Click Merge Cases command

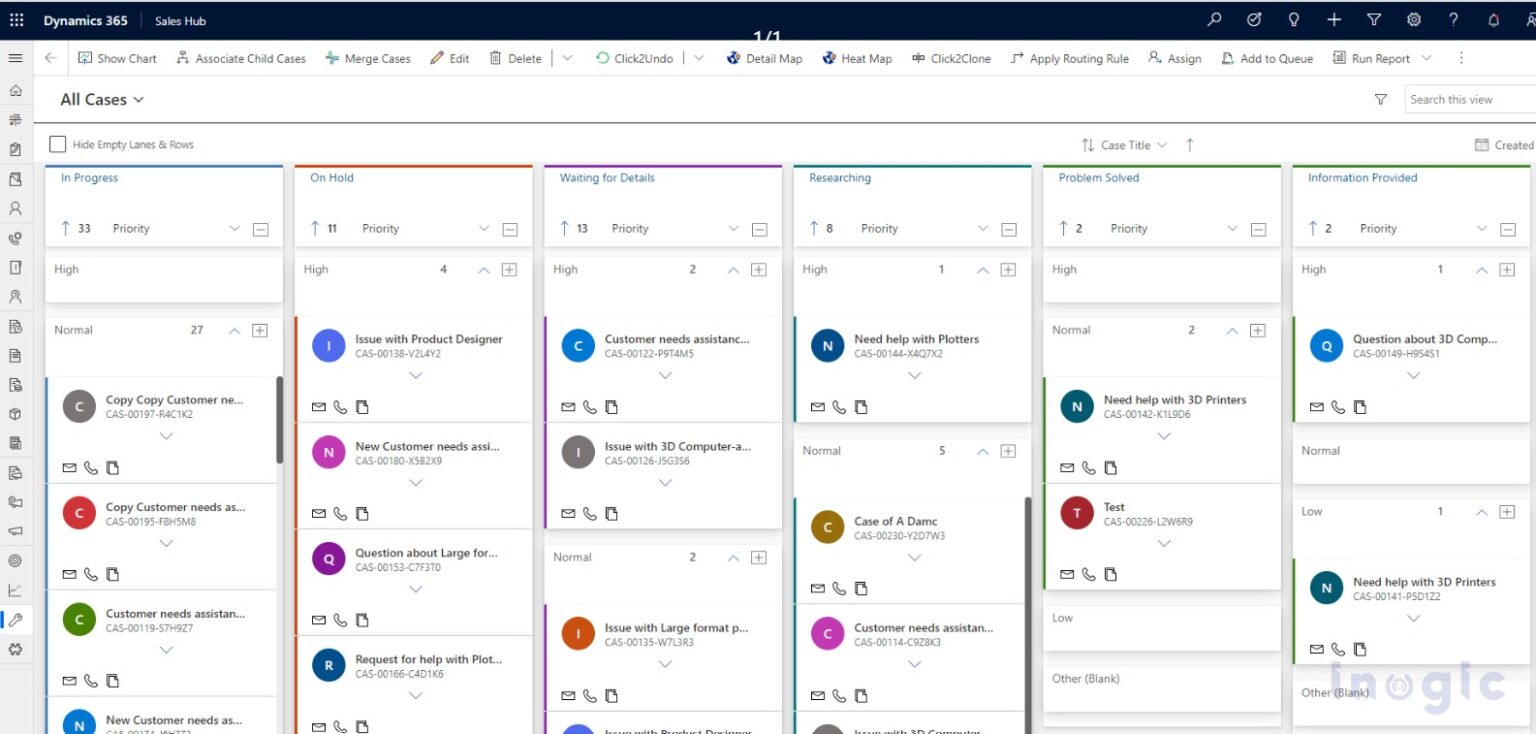pyautogui.click(x=368, y=58)
